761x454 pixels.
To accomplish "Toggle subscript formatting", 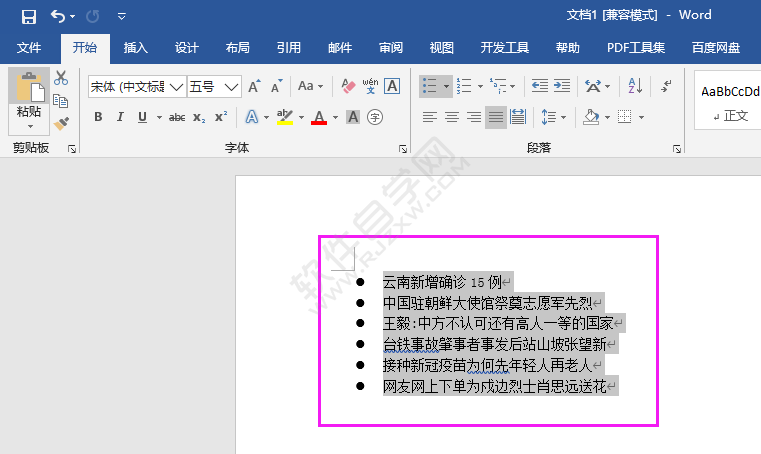I will coord(199,117).
